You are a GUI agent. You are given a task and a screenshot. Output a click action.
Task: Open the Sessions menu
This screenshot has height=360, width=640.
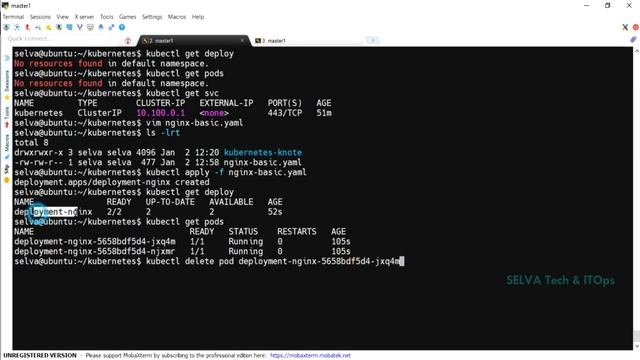[x=40, y=17]
